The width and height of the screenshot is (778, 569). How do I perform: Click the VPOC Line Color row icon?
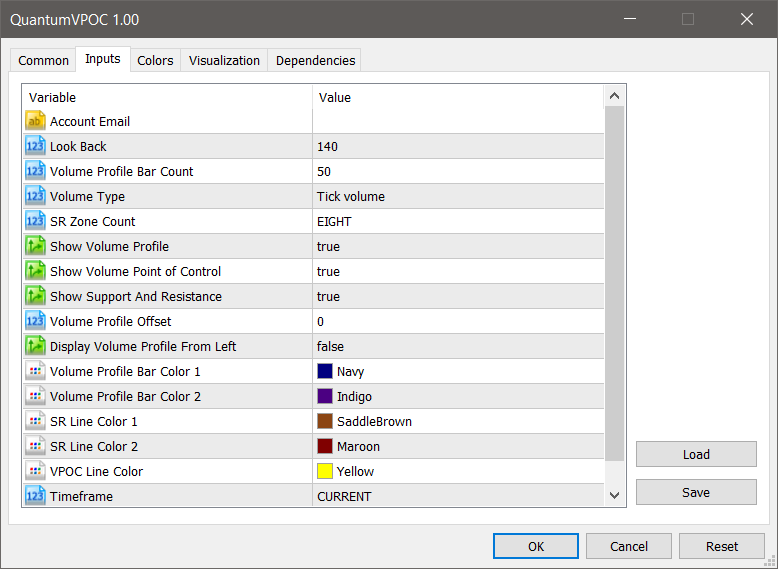tap(35, 471)
